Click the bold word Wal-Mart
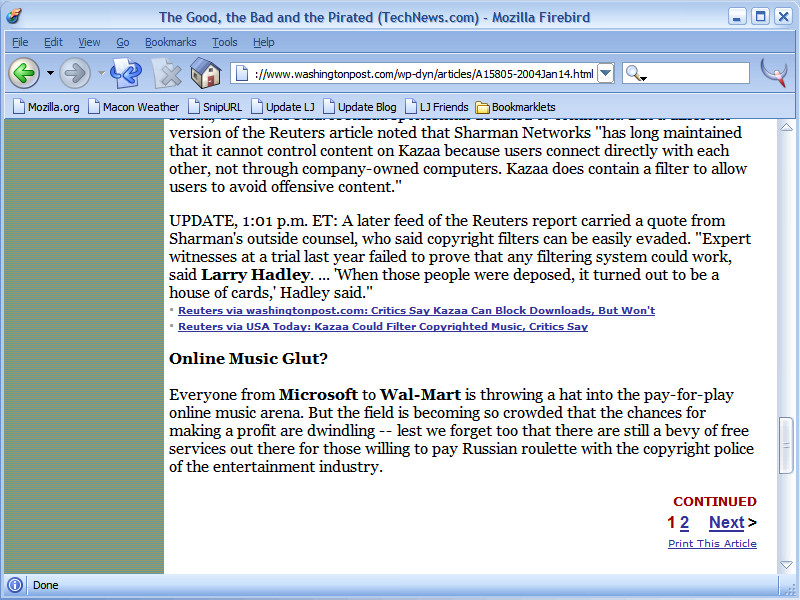Image resolution: width=800 pixels, height=600 pixels. [x=420, y=395]
